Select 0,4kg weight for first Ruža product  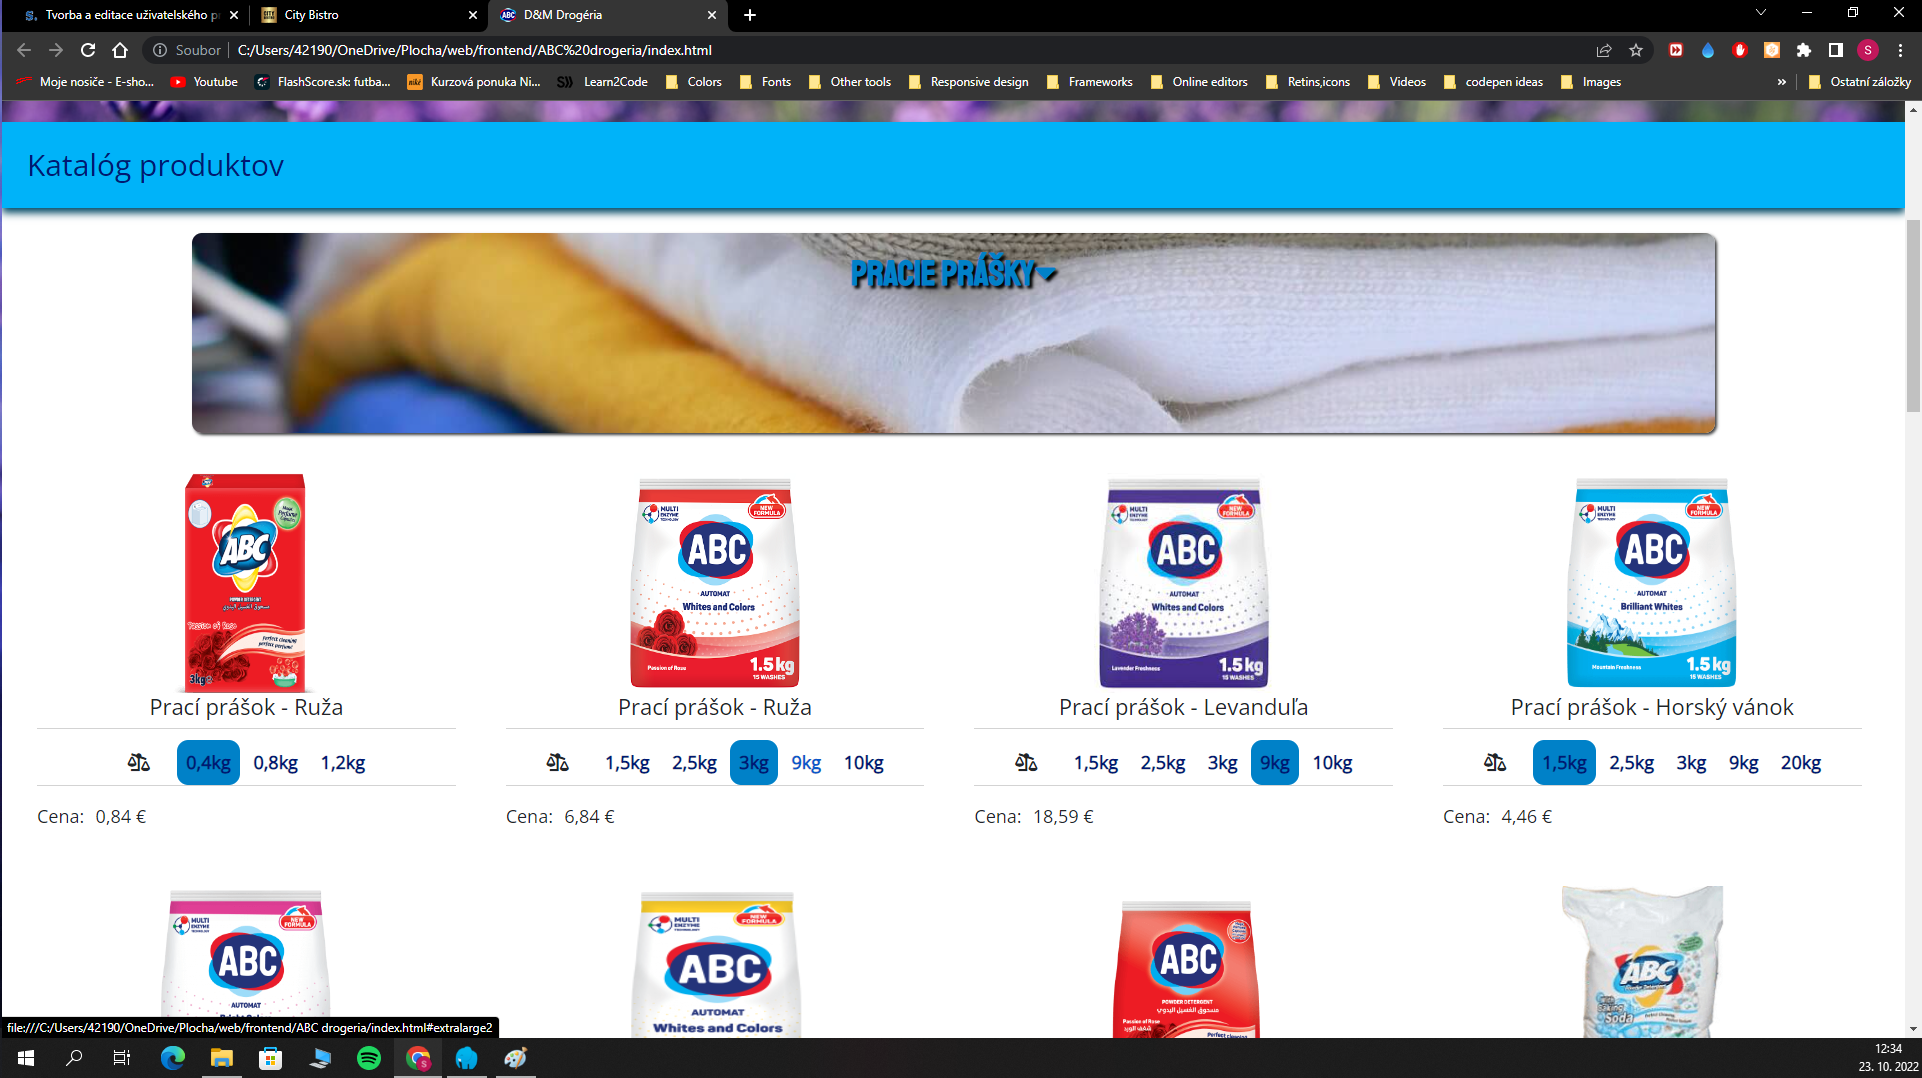(208, 763)
